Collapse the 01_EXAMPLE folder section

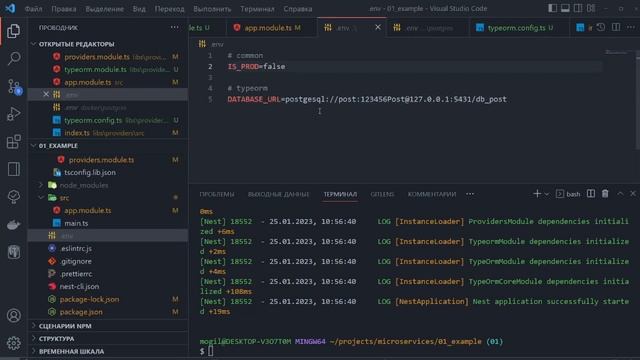108,146
